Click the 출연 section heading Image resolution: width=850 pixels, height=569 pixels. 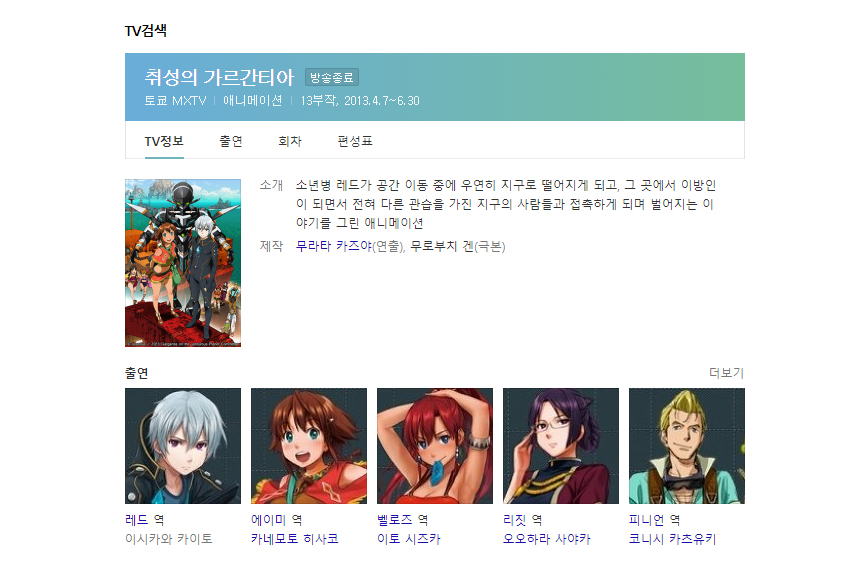click(x=137, y=373)
